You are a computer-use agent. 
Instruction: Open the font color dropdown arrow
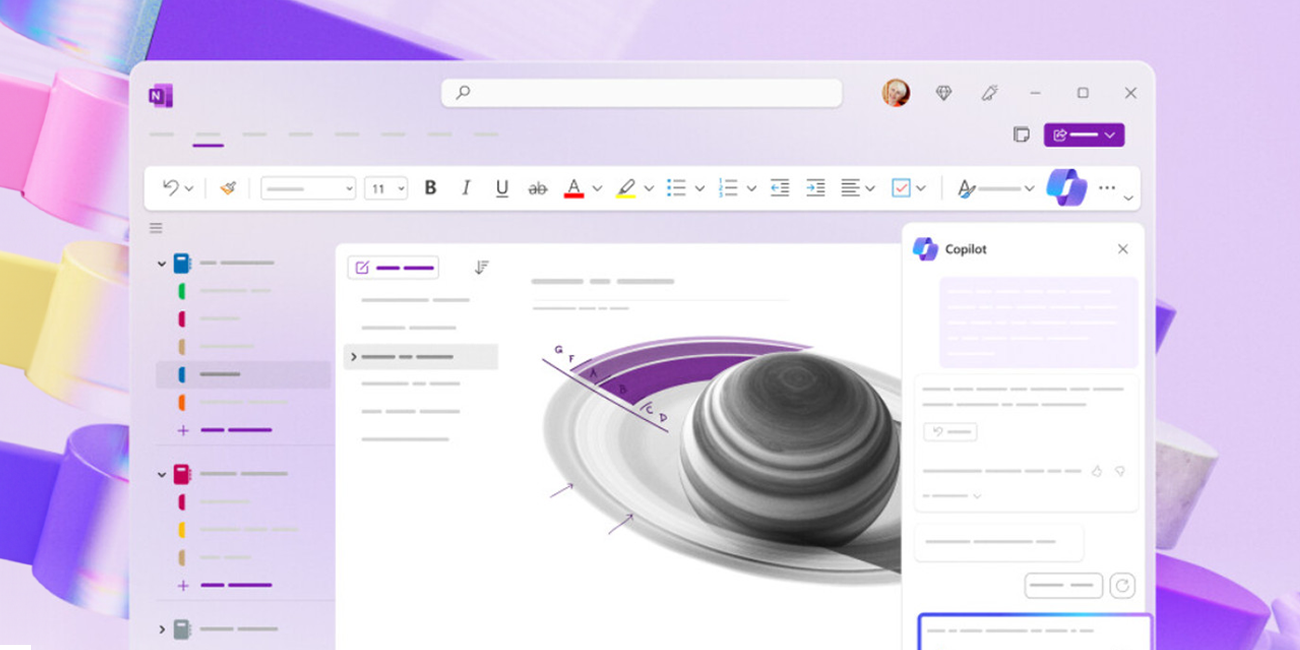[x=597, y=187]
